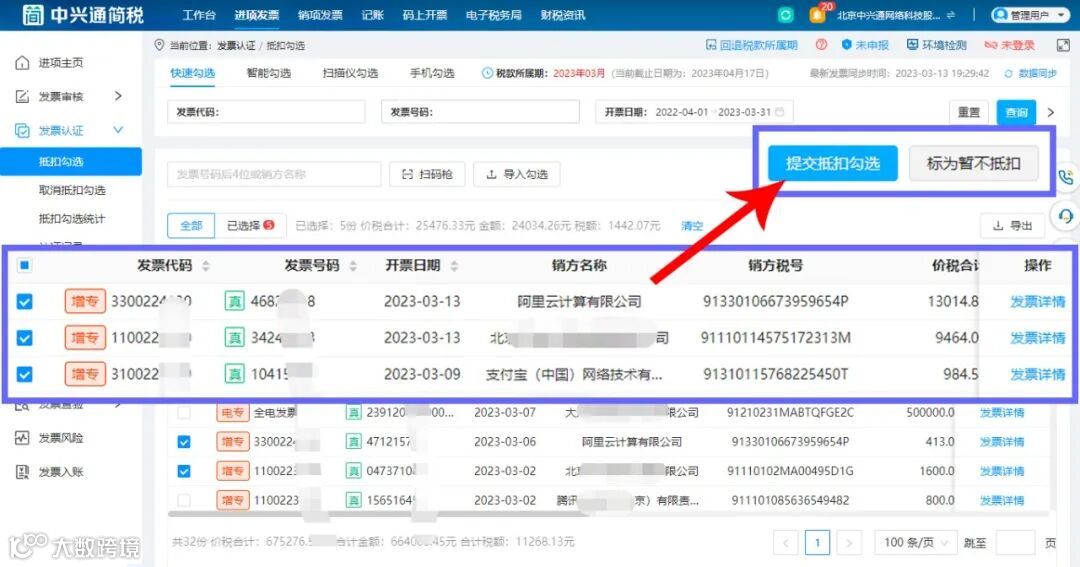Image resolution: width=1080 pixels, height=567 pixels.
Task: Focus the 跳至 page number input
Action: point(1015,543)
